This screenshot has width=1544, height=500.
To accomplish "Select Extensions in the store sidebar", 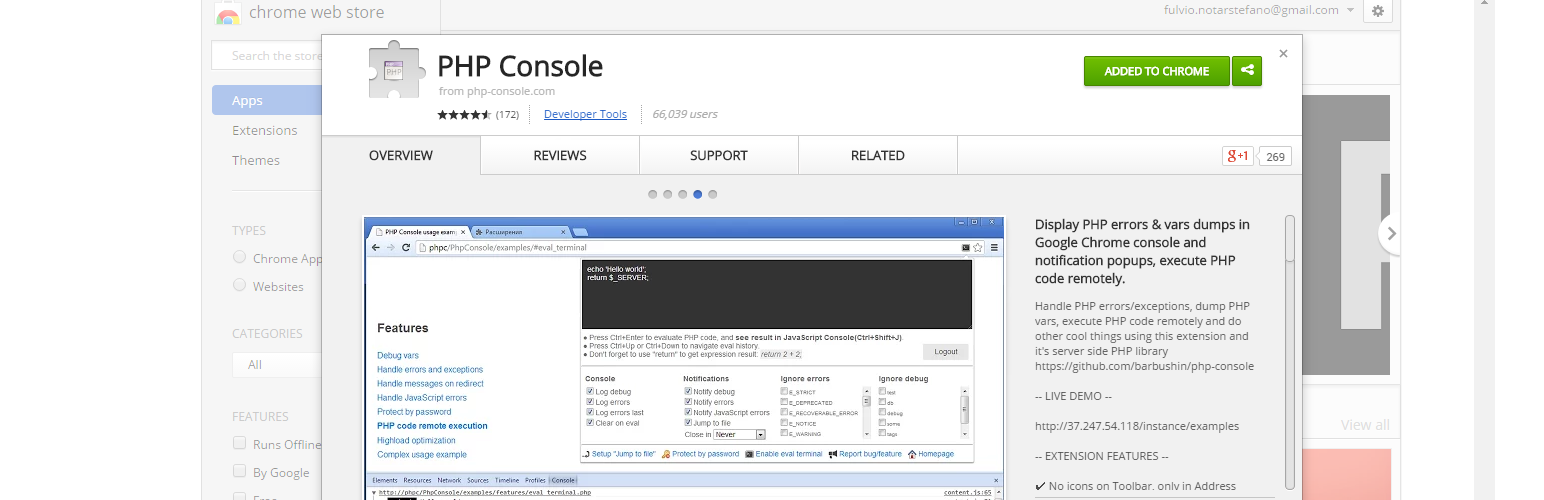I will tap(265, 130).
